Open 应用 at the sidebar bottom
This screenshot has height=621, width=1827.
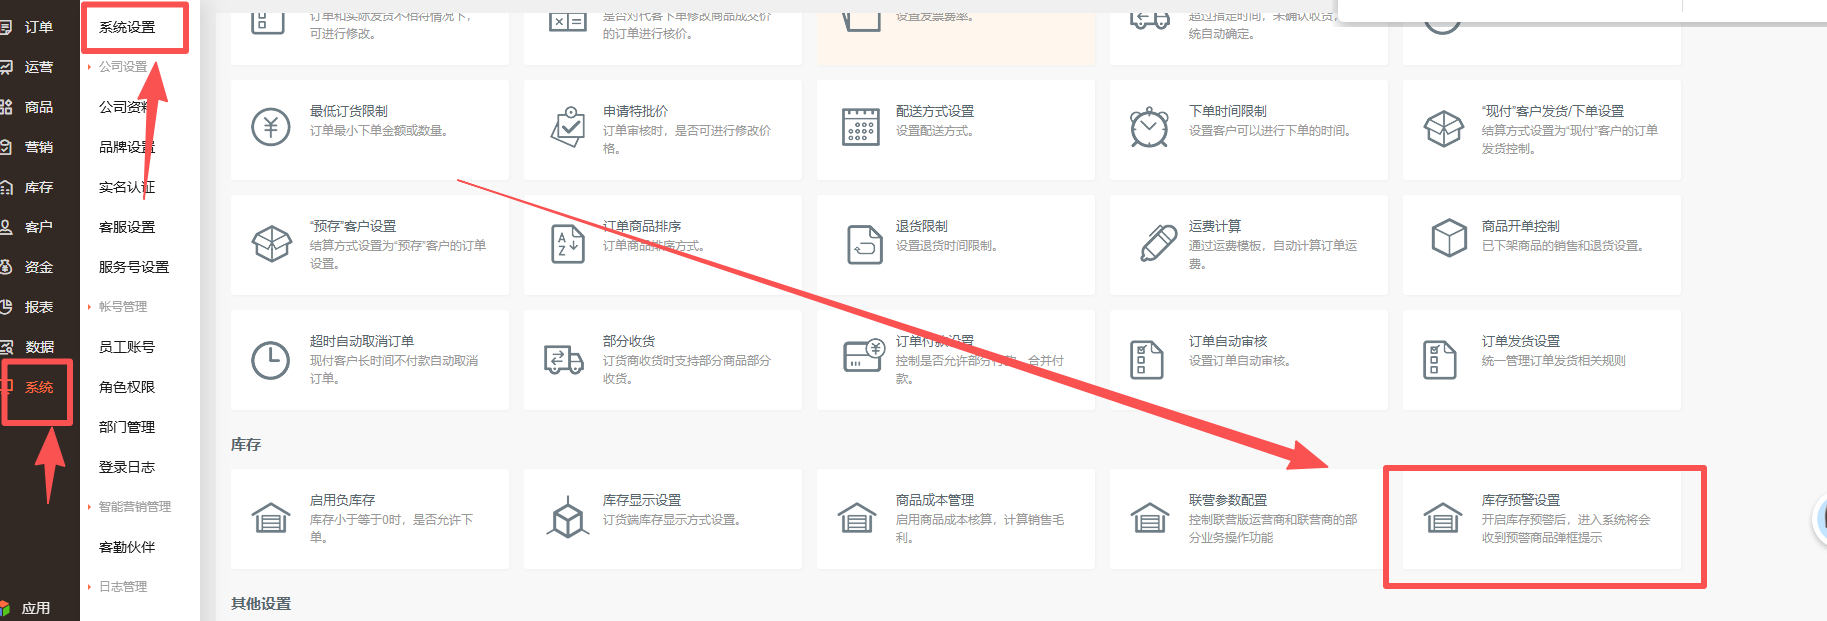pos(36,608)
